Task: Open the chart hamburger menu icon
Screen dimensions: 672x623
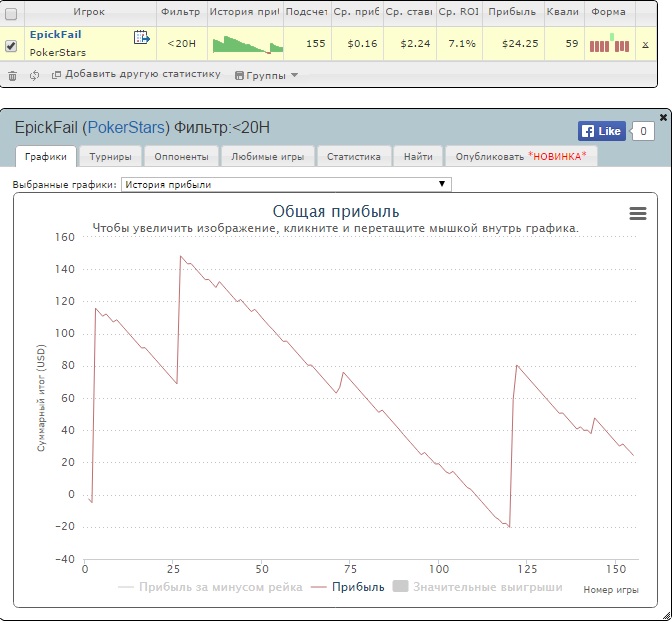Action: (x=638, y=213)
